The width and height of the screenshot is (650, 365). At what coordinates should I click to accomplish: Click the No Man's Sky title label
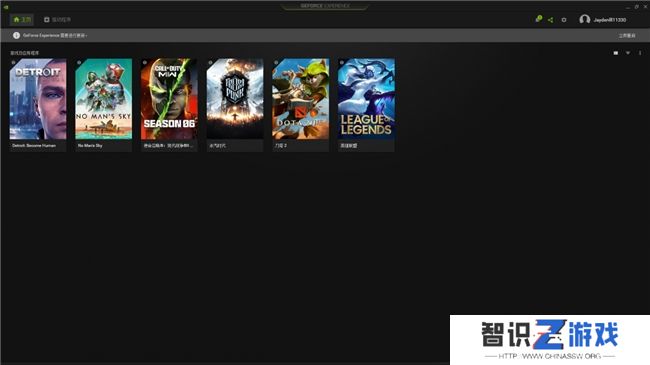(x=90, y=146)
